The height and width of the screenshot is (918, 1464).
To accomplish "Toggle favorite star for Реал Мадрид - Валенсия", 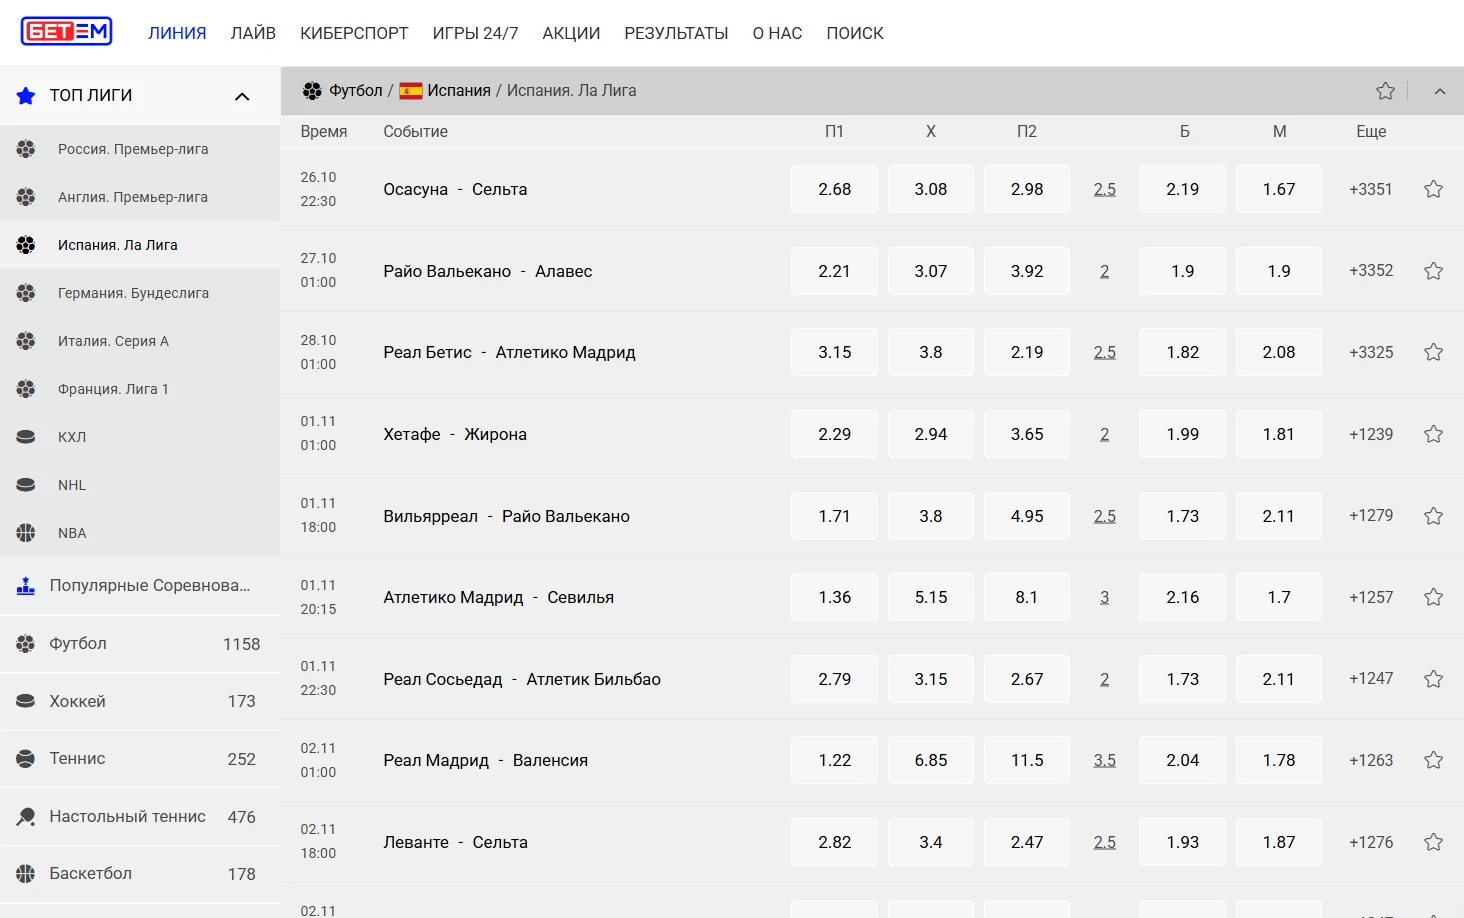I will 1433,760.
